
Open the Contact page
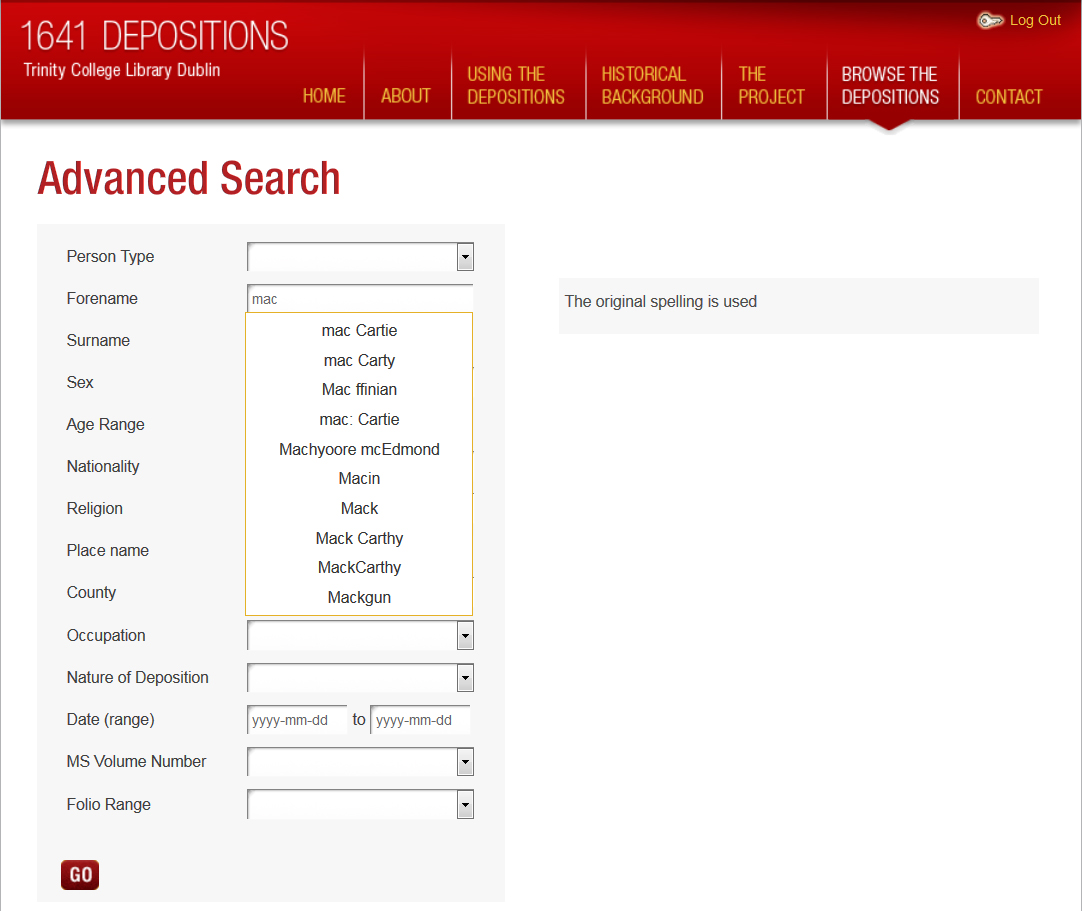coord(1008,97)
